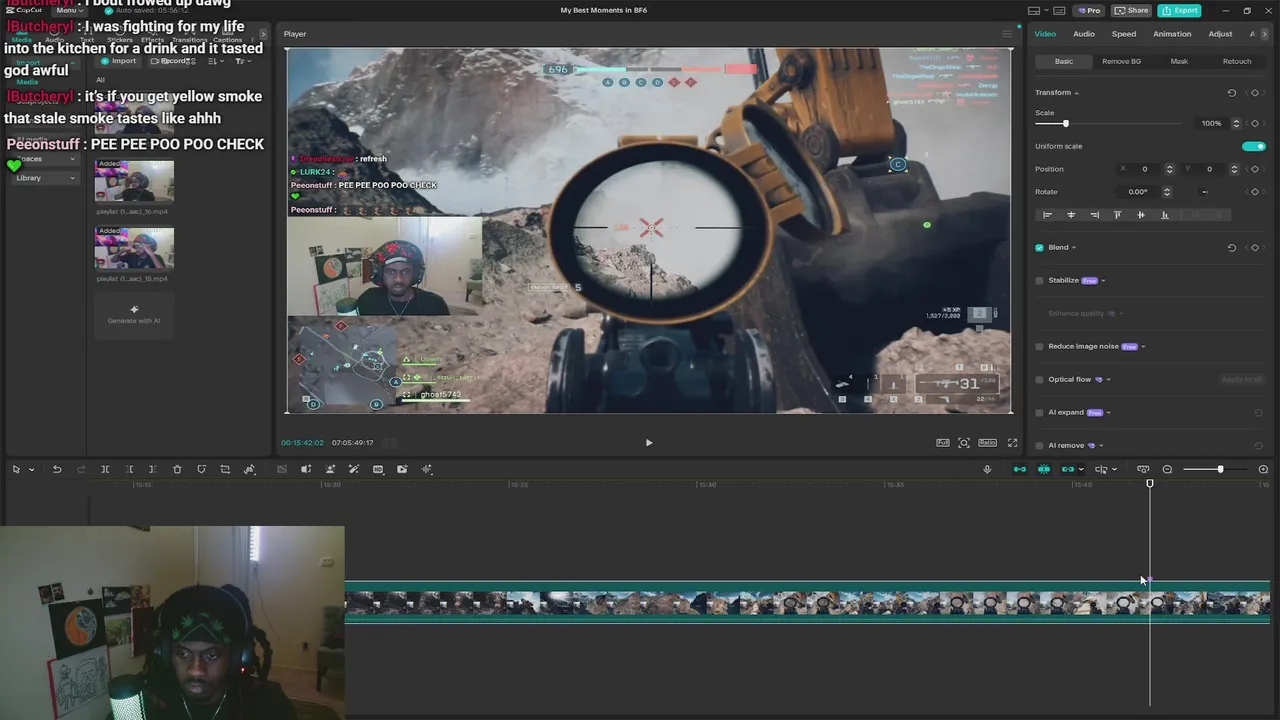Split the clip at the playhead

105,469
